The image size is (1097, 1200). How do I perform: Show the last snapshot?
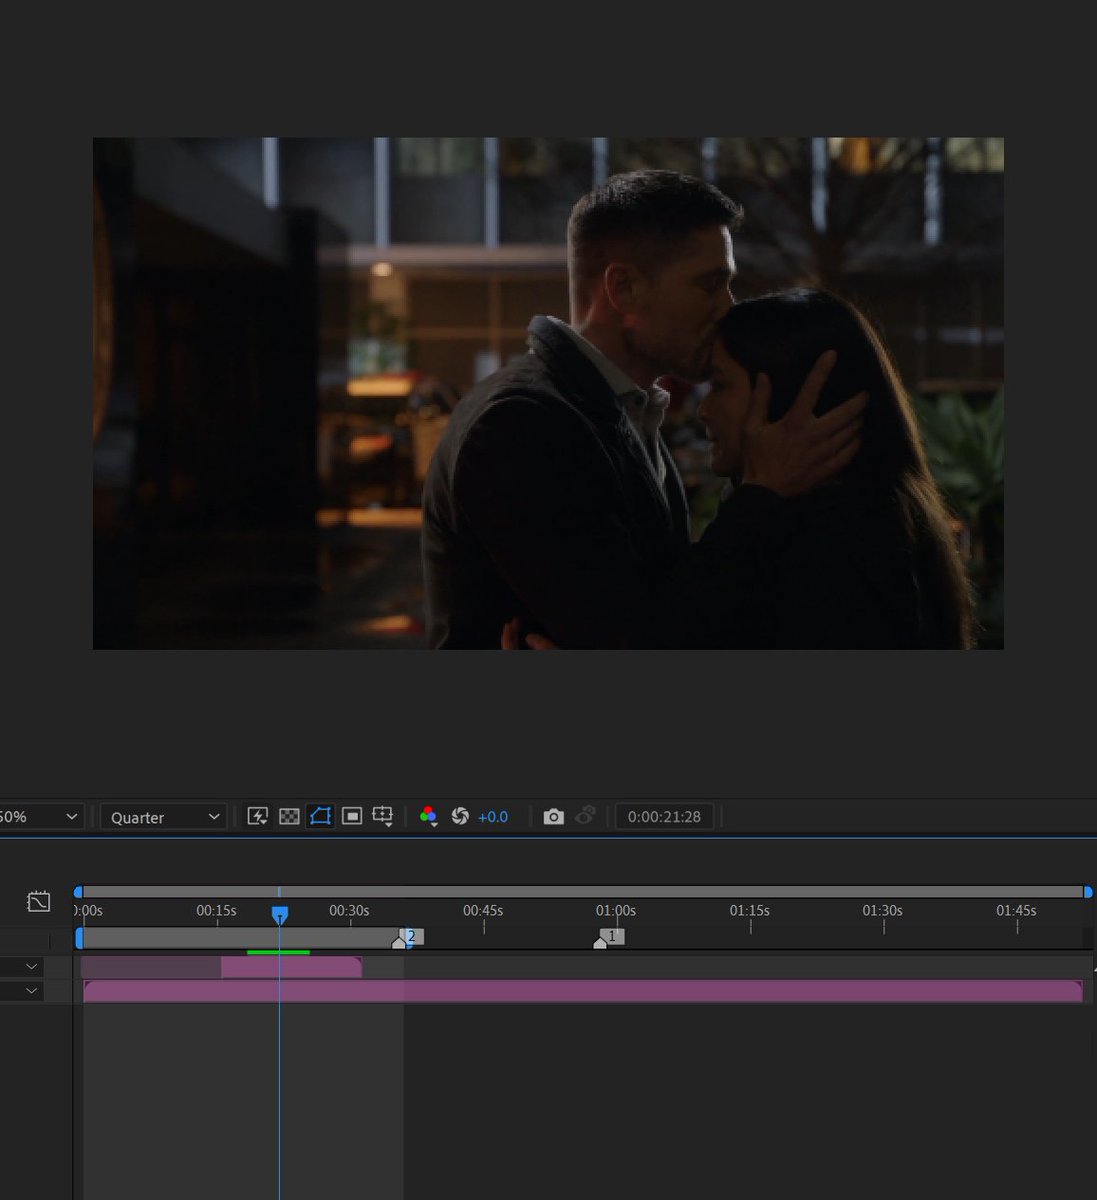click(x=585, y=816)
